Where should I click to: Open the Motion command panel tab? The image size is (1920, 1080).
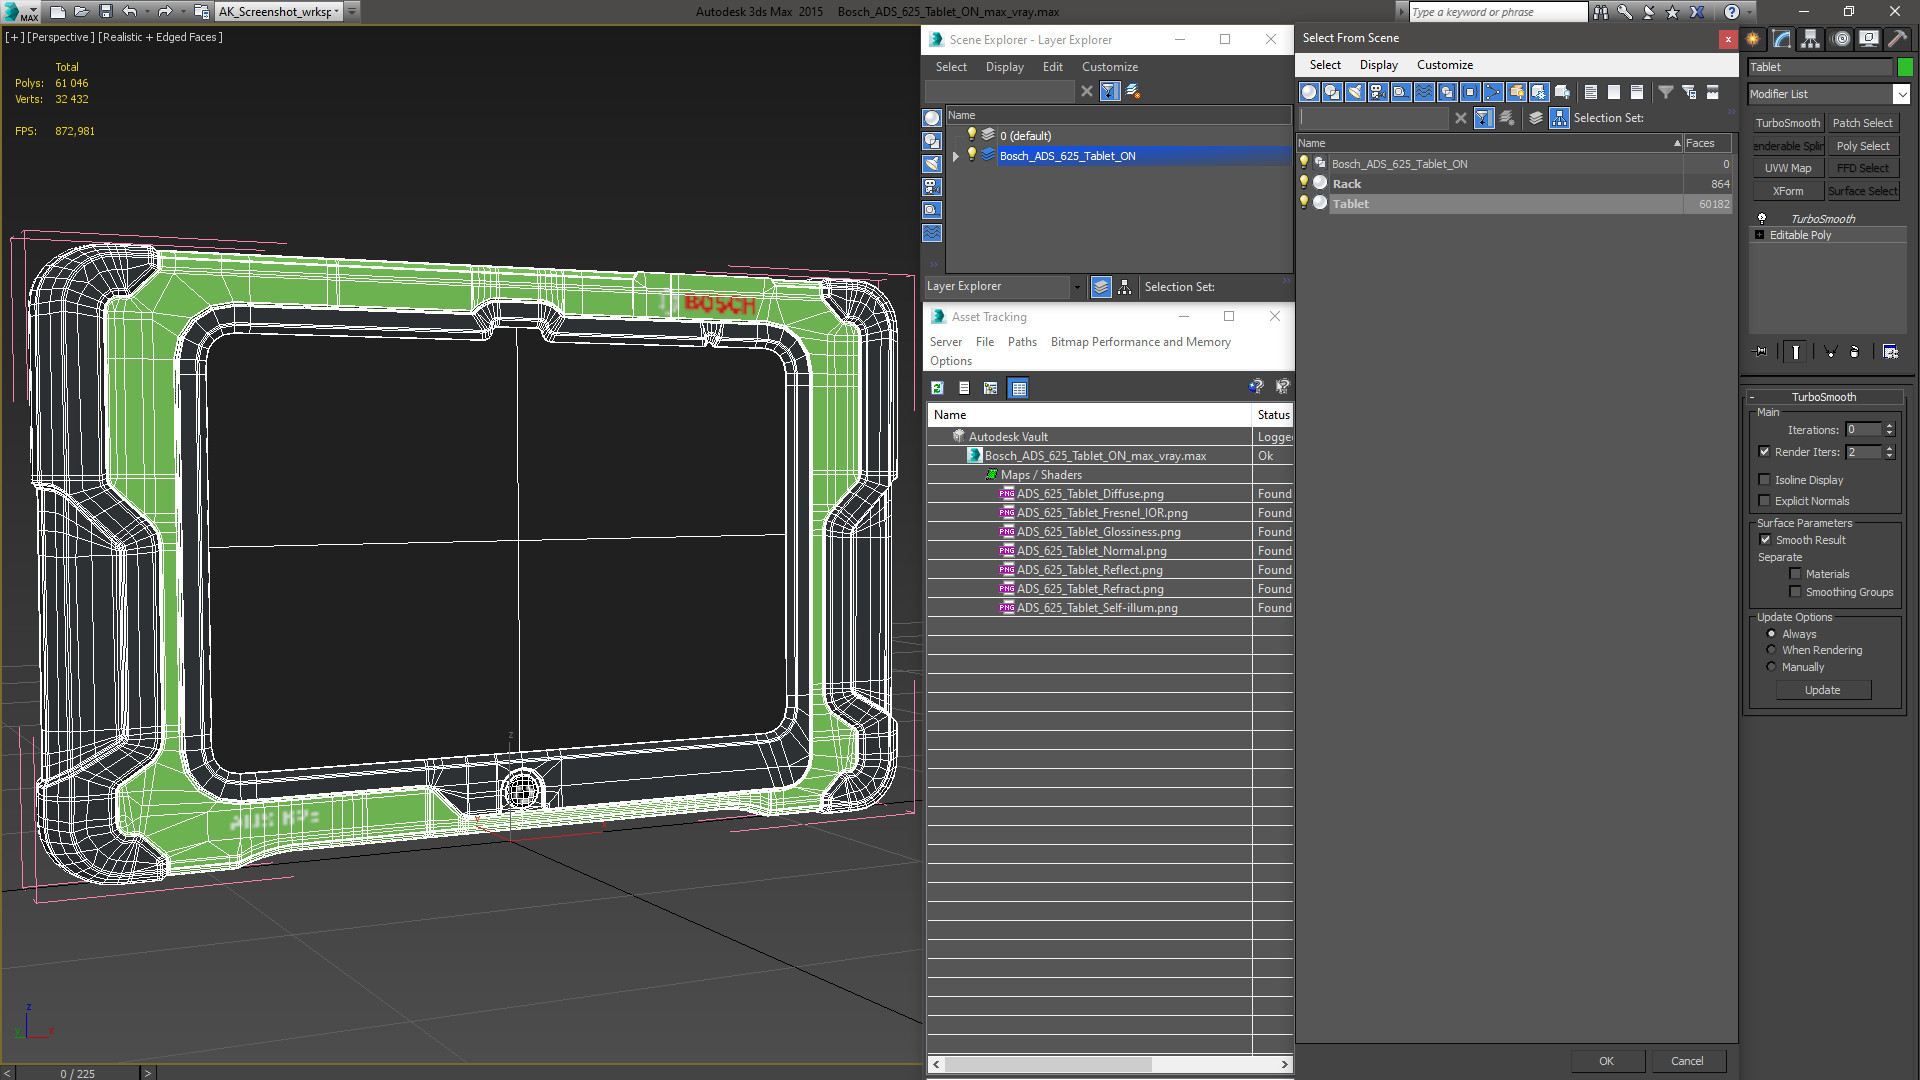click(x=1840, y=39)
